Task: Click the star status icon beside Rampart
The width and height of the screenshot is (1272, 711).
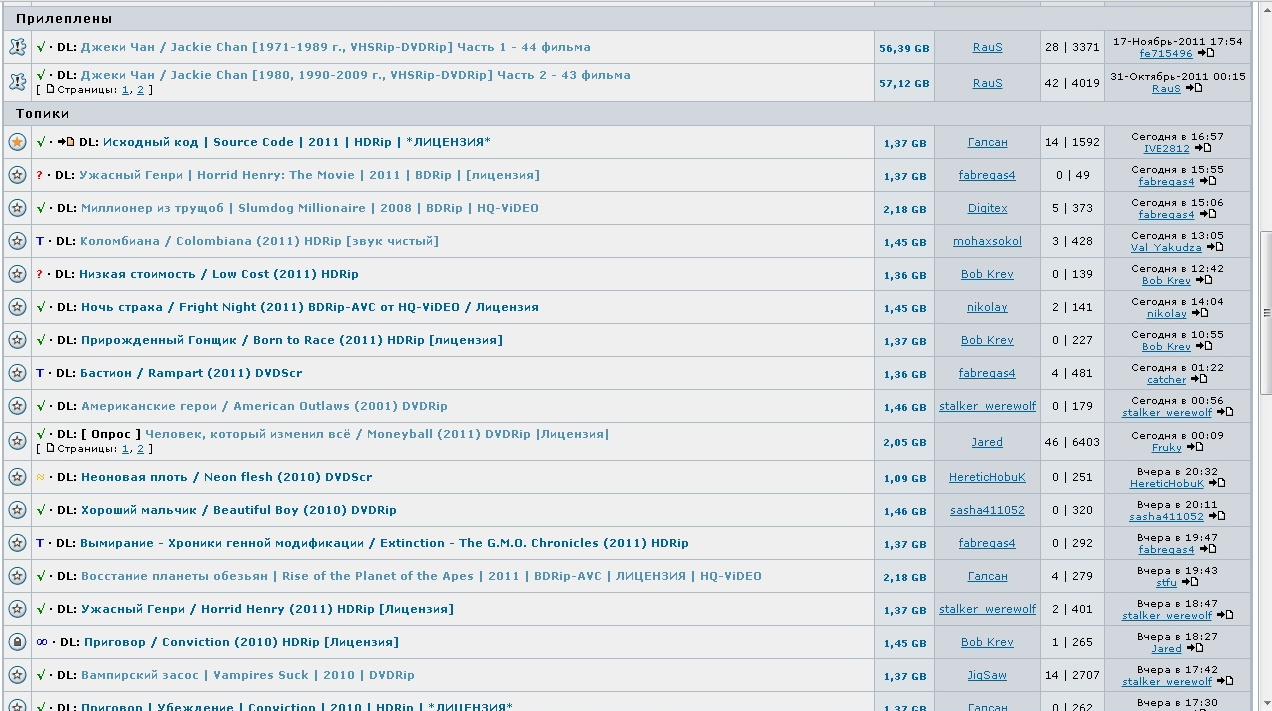Action: [17, 373]
